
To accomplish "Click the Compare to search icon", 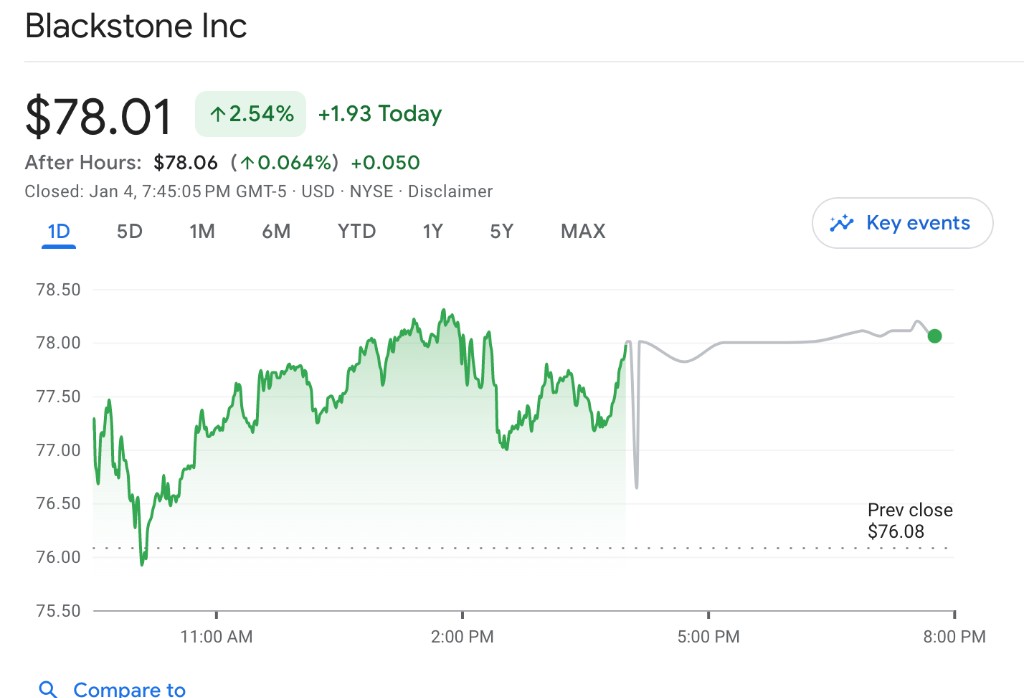I will [47, 689].
